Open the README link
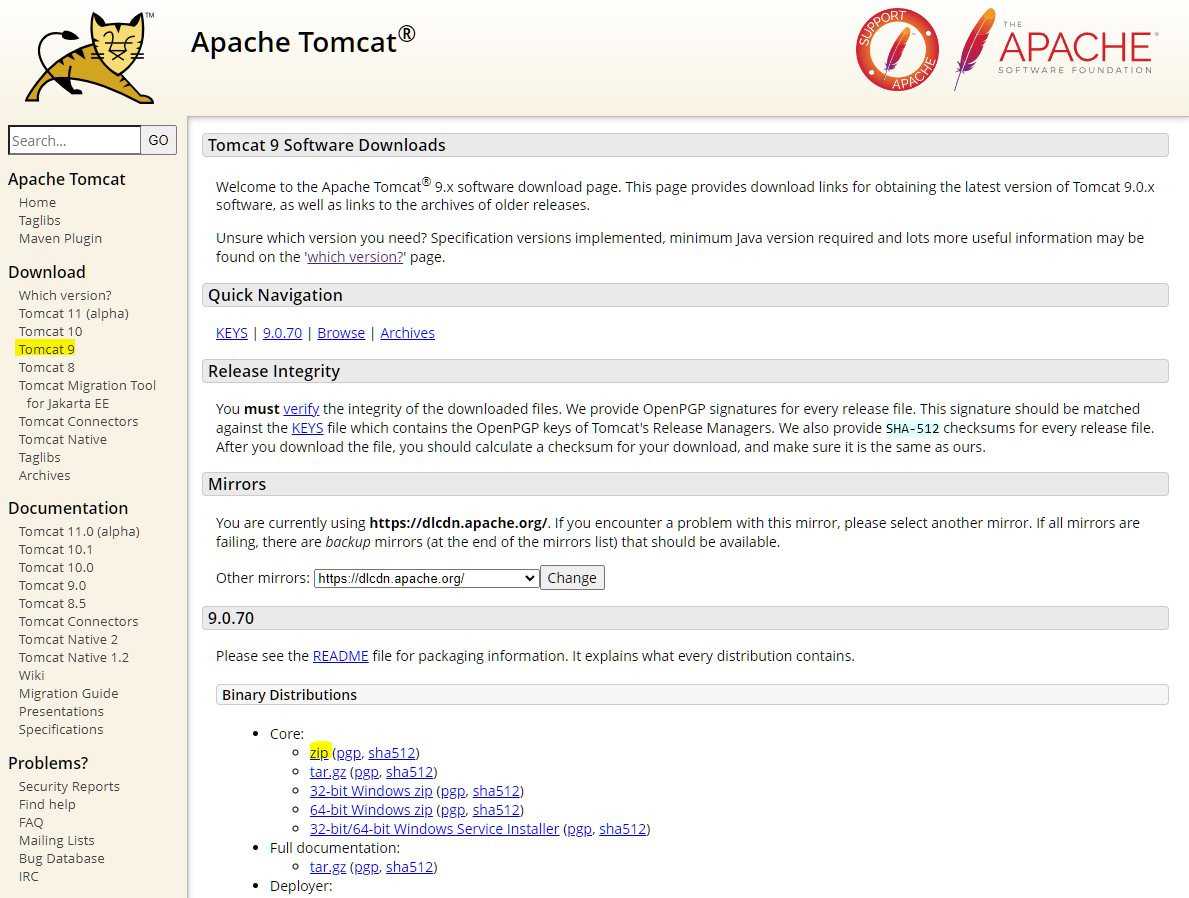This screenshot has height=898, width=1189. tap(340, 656)
